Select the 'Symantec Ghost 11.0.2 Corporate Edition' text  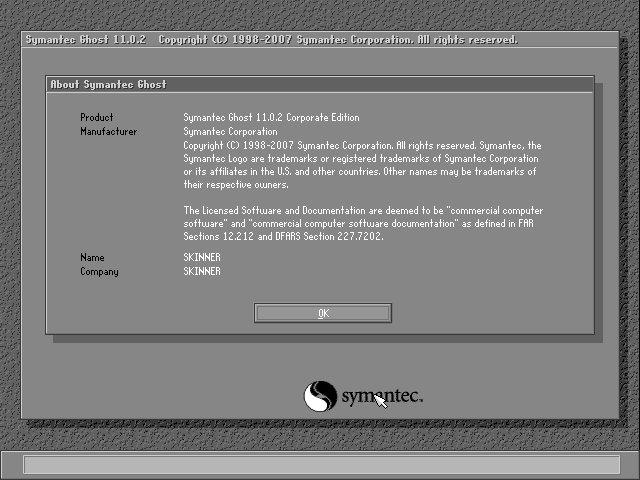point(271,118)
